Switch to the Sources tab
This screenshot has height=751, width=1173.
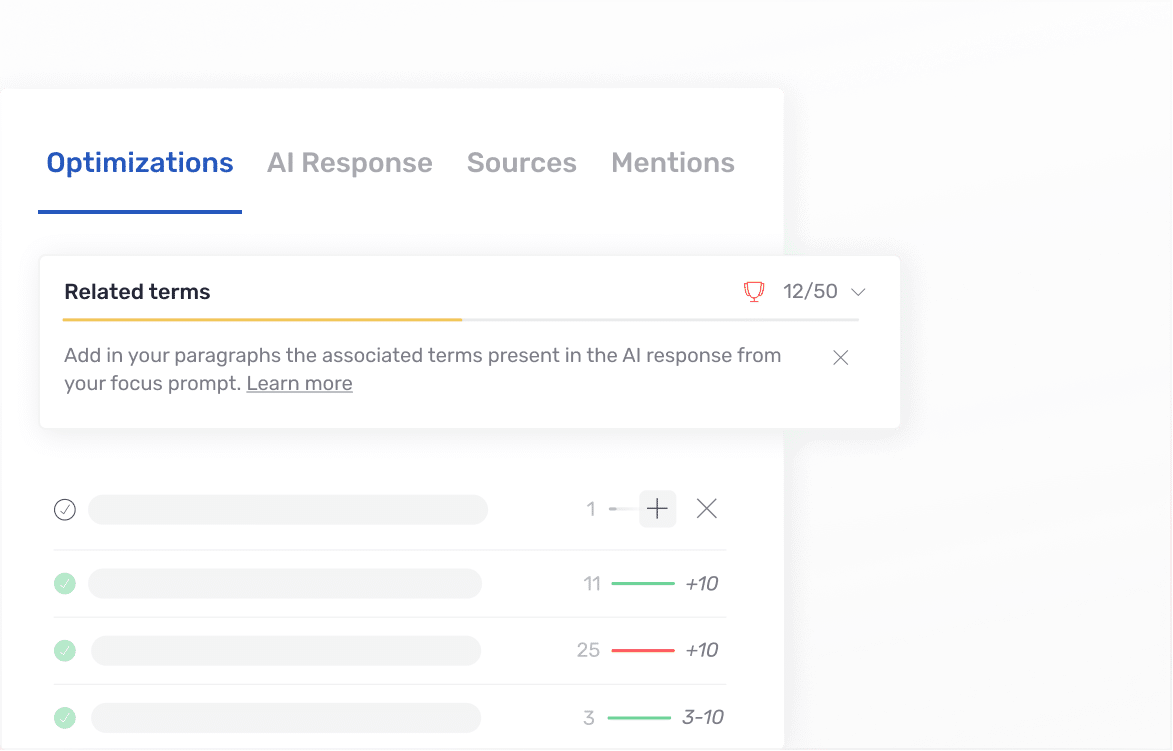coord(521,162)
